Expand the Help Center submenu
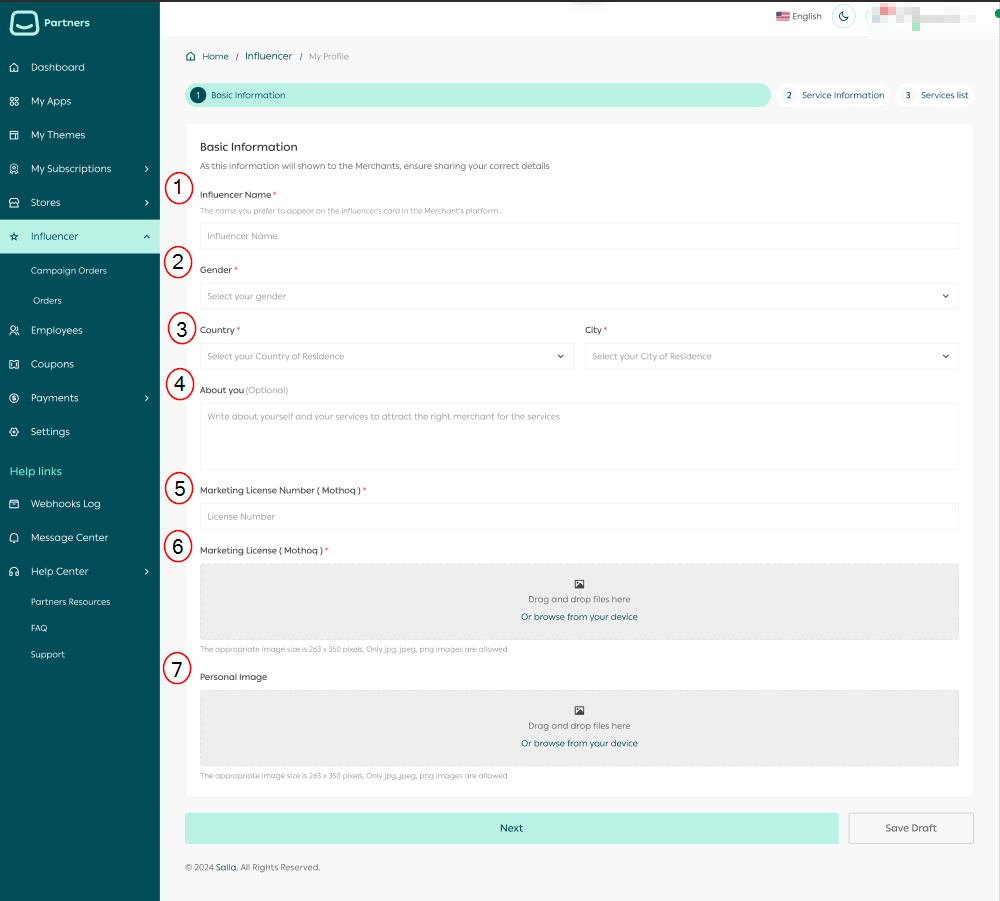 click(147, 571)
